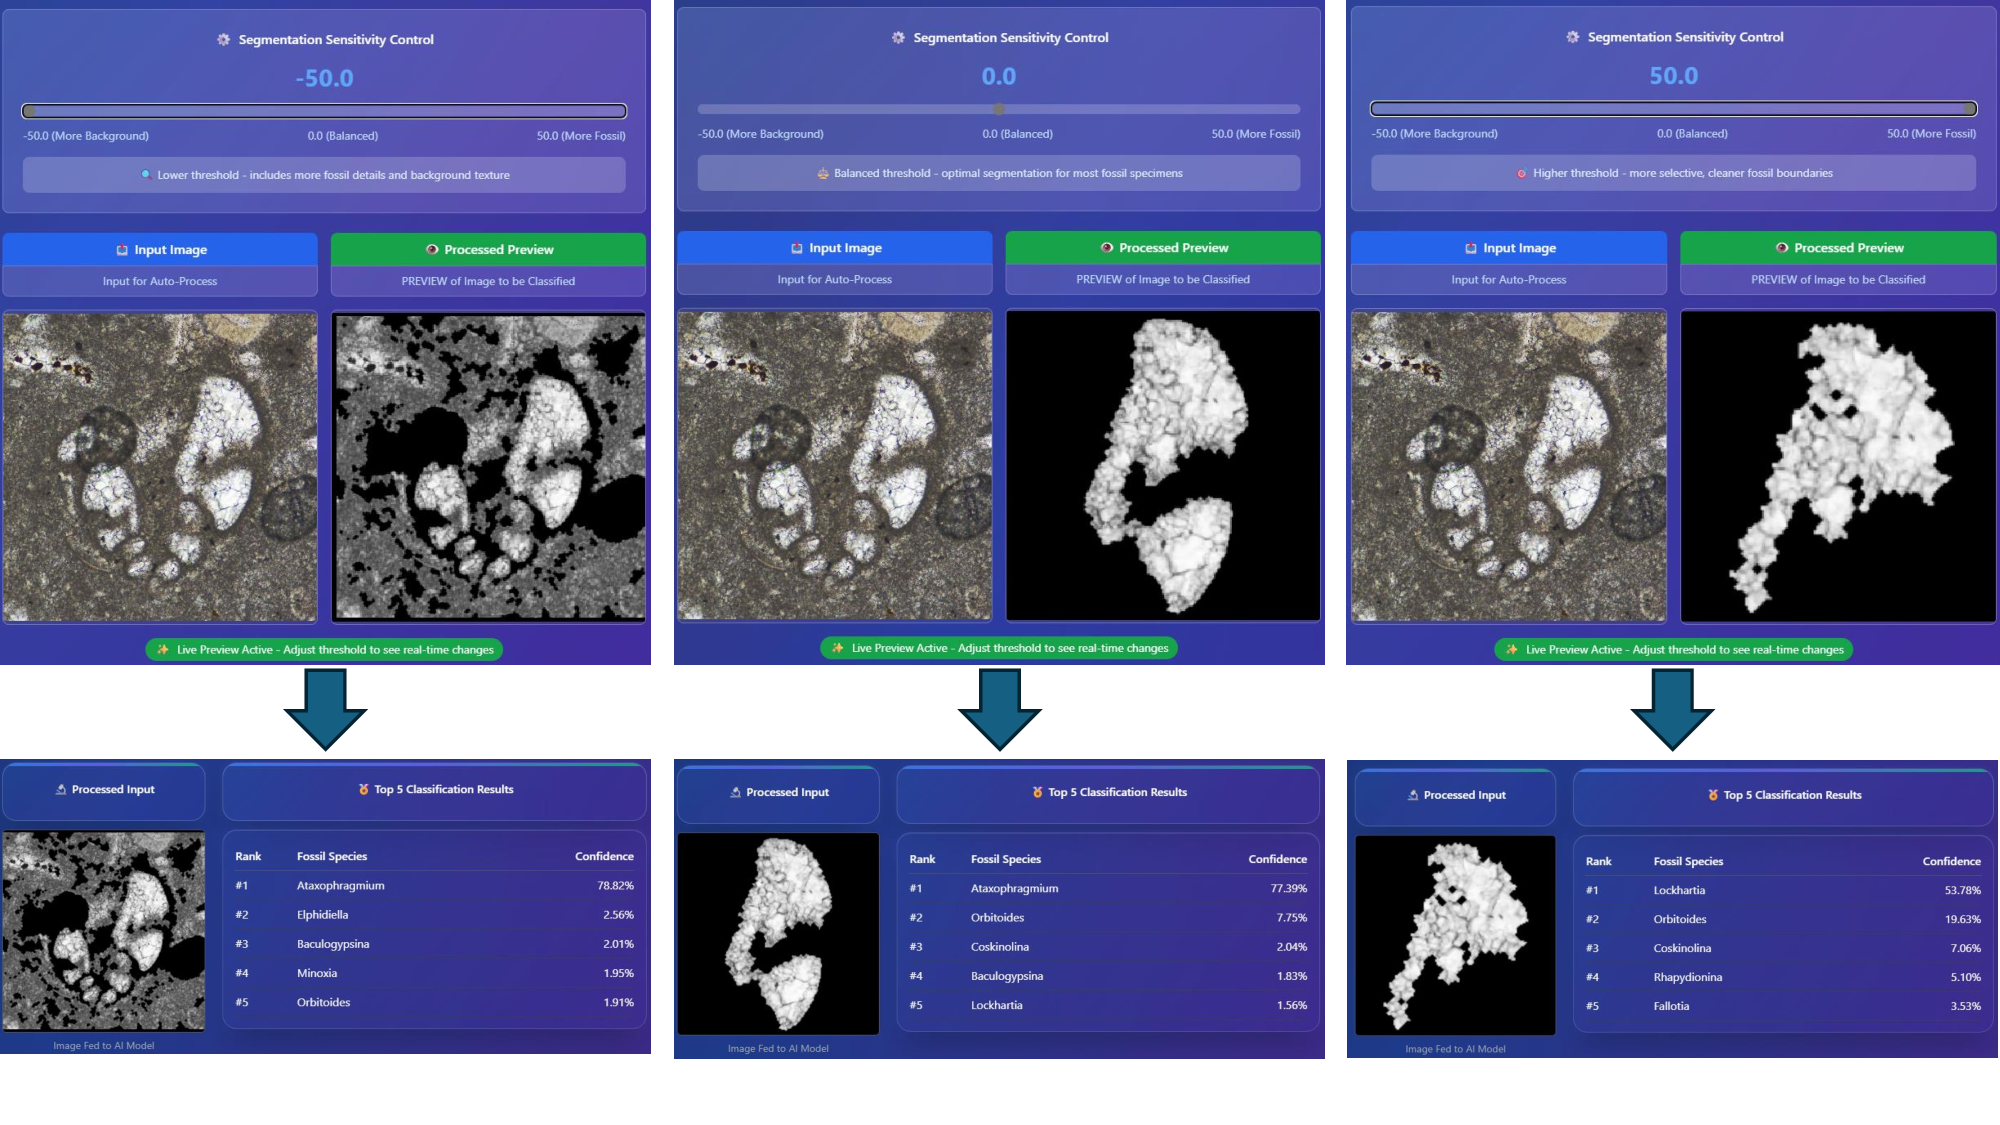This screenshot has height=1125, width=2000.
Task: Click the blue droplet icon in lower threshold message
Action: pyautogui.click(x=145, y=174)
